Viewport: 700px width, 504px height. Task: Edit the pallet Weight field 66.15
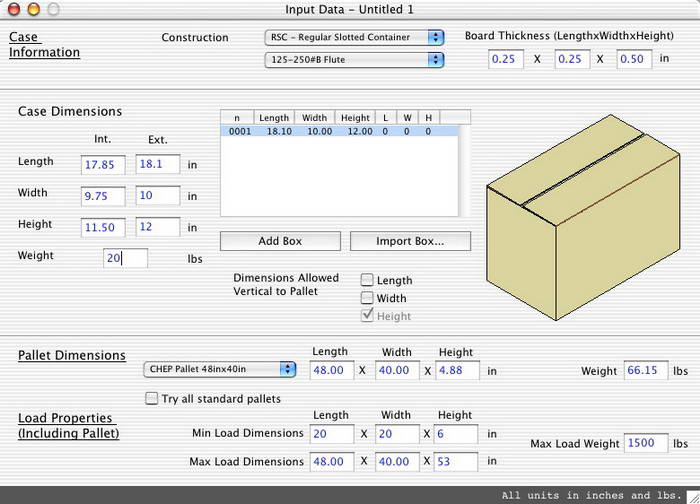(646, 371)
